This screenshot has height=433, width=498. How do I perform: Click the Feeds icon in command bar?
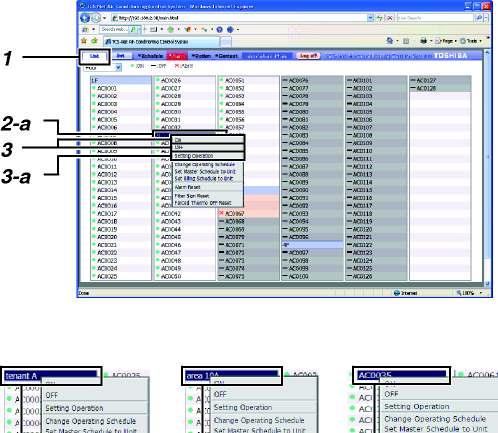coord(406,41)
